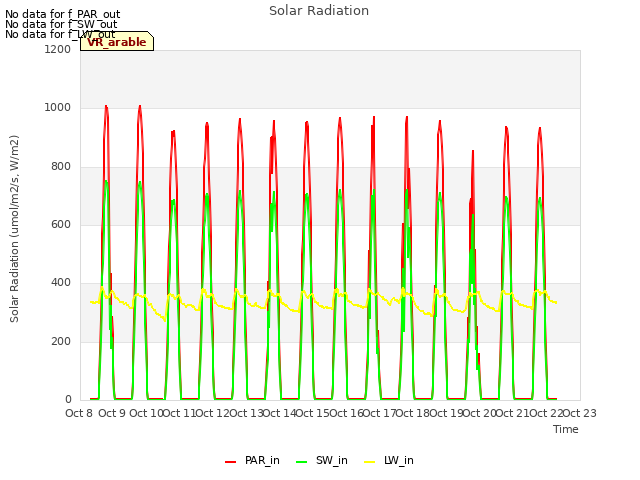640x480 pixels.
Task: Click the Oct 20 x-axis tick label
Action: (480, 413)
